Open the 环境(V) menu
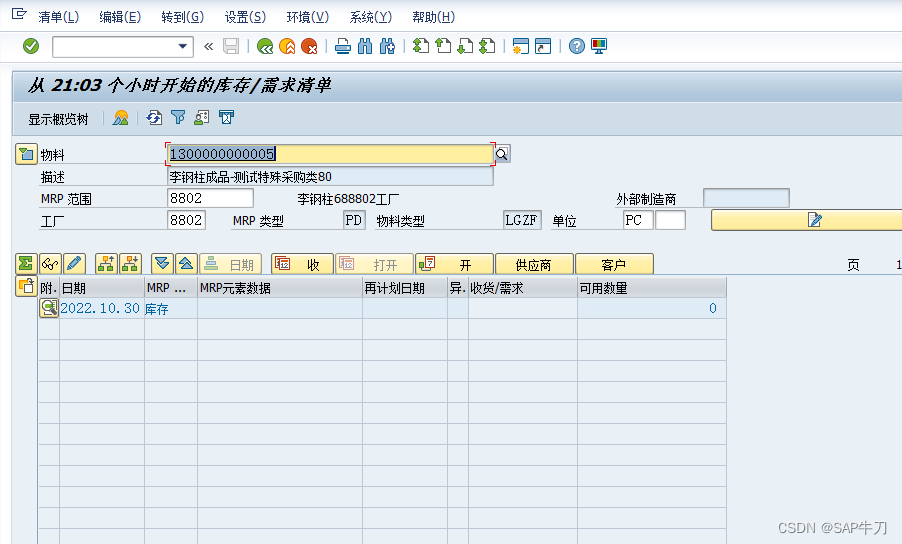902x544 pixels. 307,17
